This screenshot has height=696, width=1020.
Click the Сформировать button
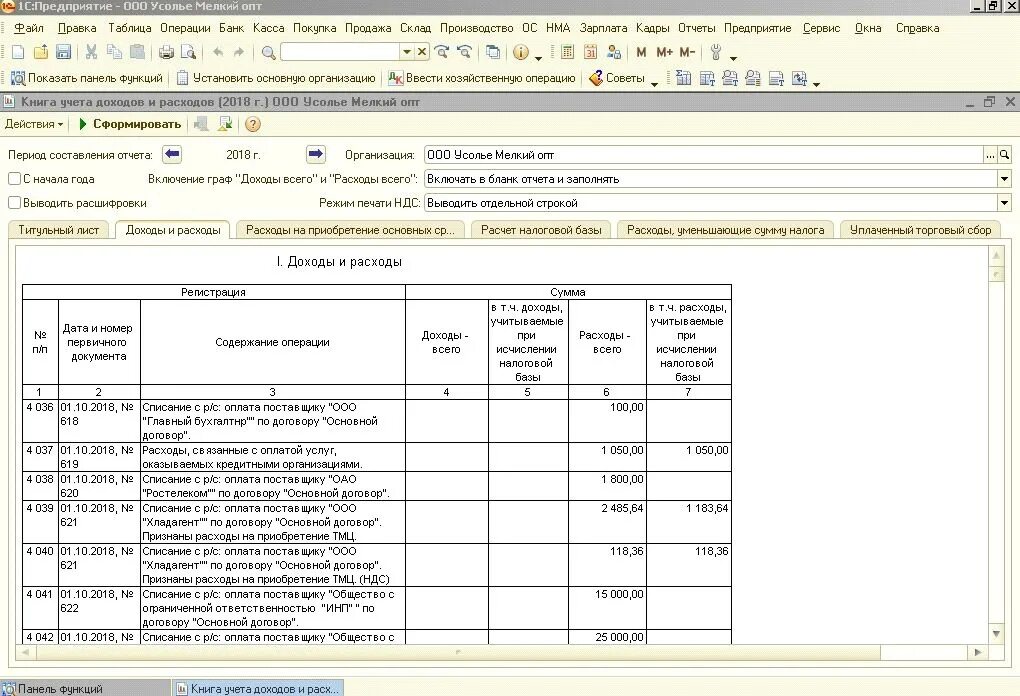coord(129,124)
